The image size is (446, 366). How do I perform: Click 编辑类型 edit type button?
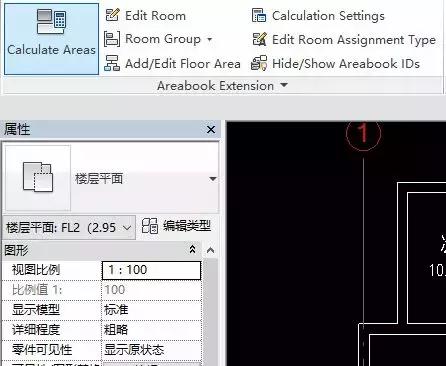coord(177,226)
